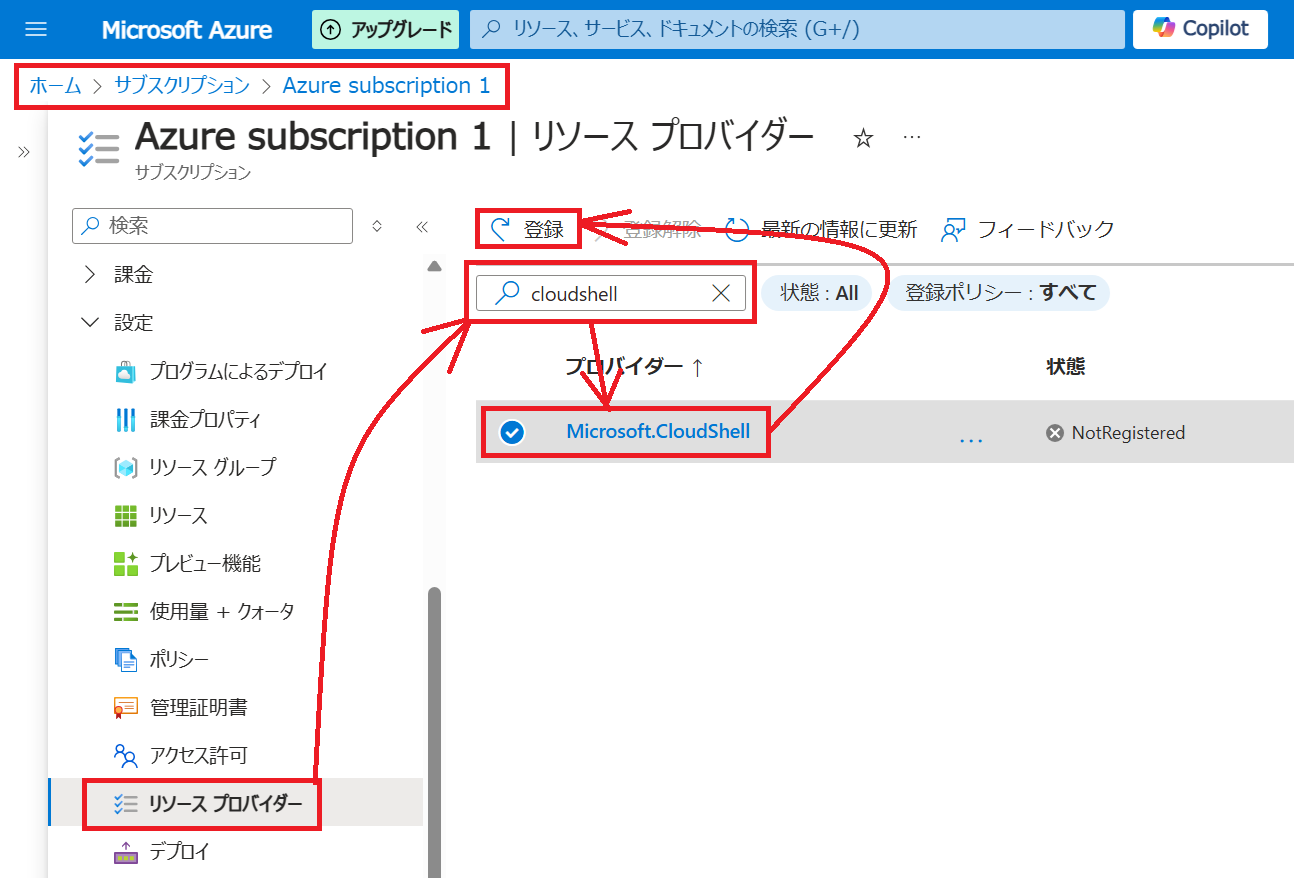The height and width of the screenshot is (878, 1294).
Task: Click the 使用量 + クォータ icon
Action: coord(125,612)
